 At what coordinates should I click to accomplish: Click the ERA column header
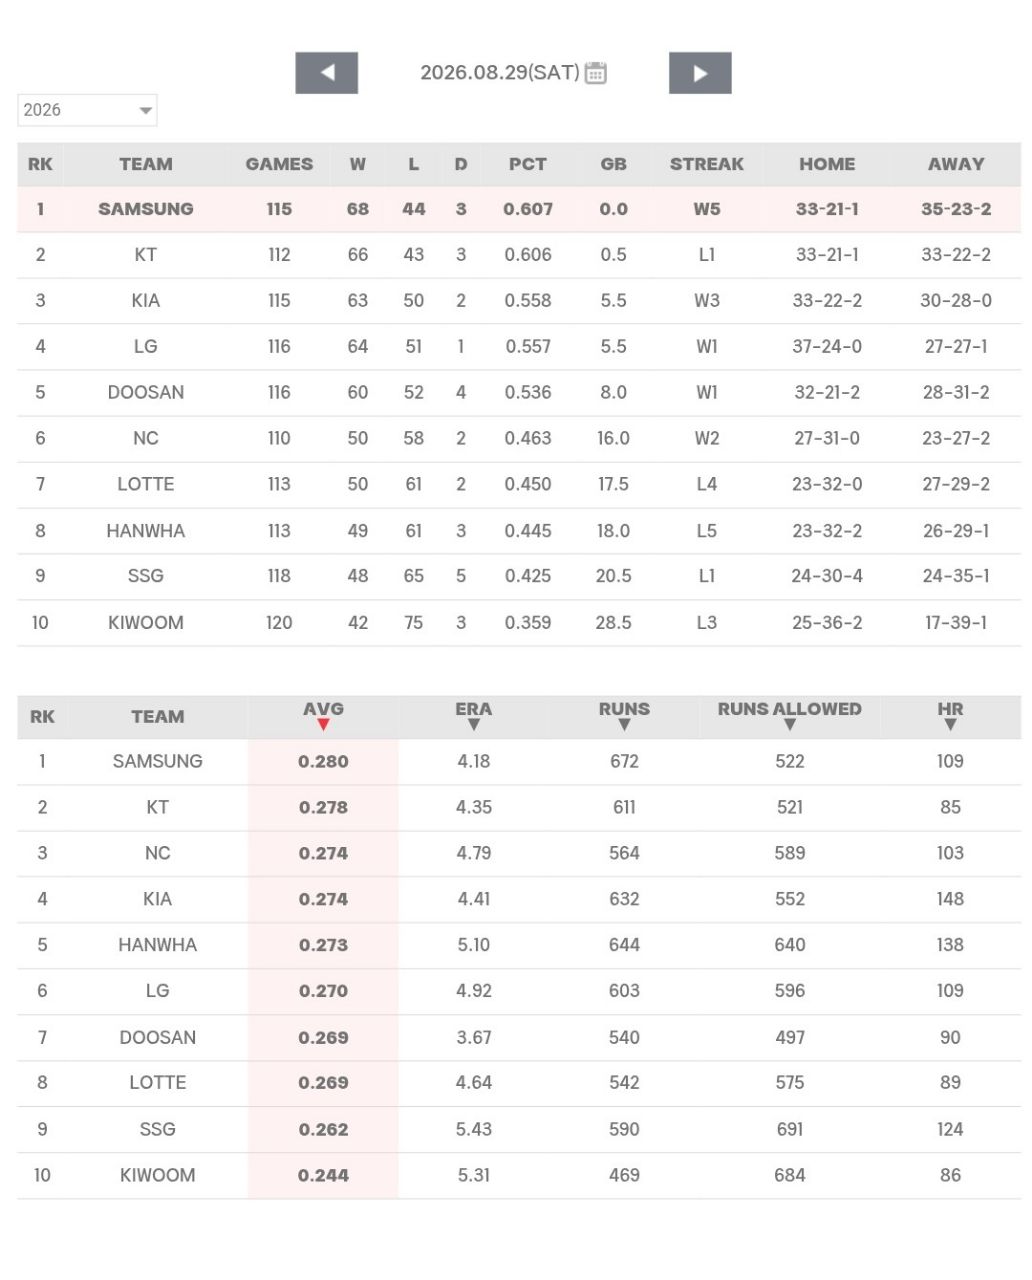(474, 709)
